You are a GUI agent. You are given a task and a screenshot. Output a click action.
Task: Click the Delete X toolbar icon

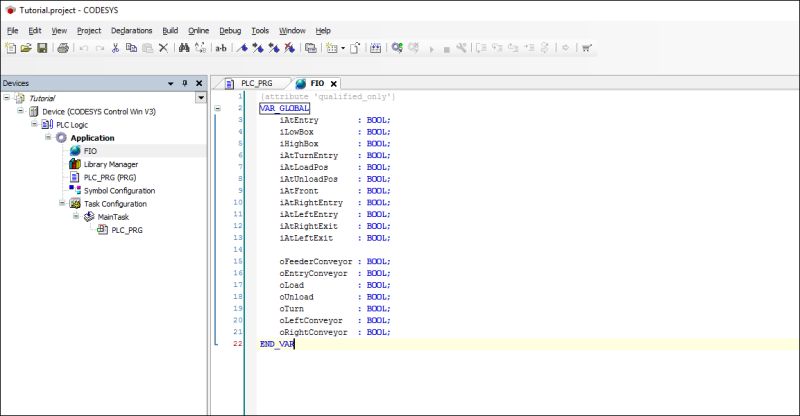163,48
